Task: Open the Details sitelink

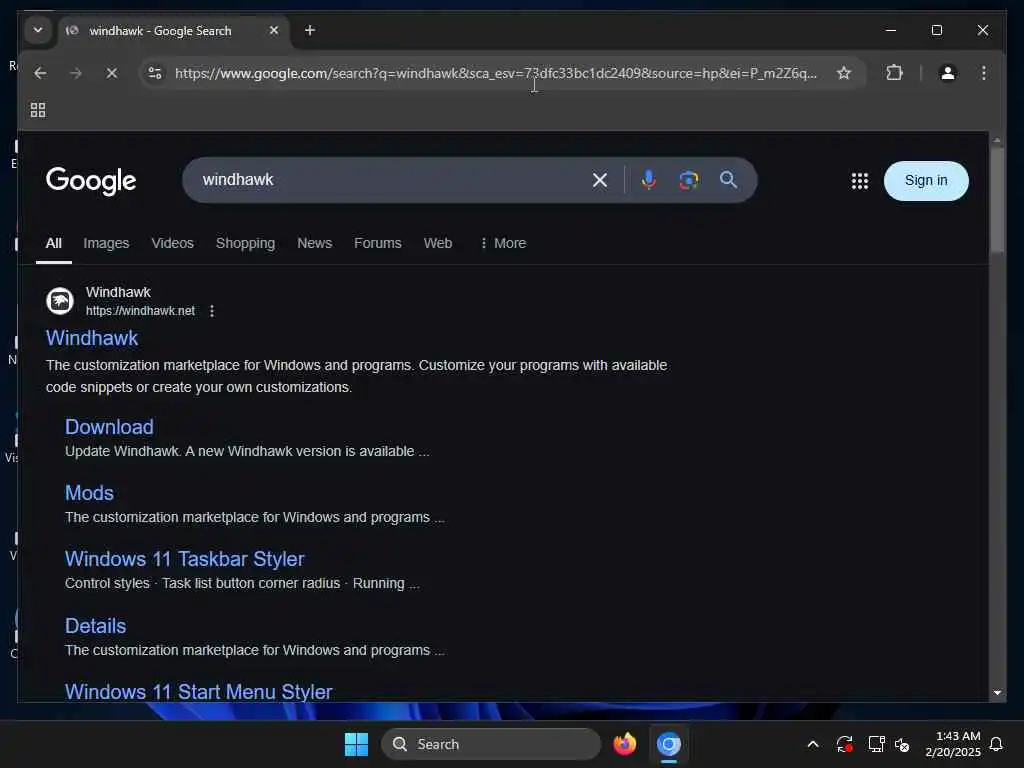Action: click(95, 626)
